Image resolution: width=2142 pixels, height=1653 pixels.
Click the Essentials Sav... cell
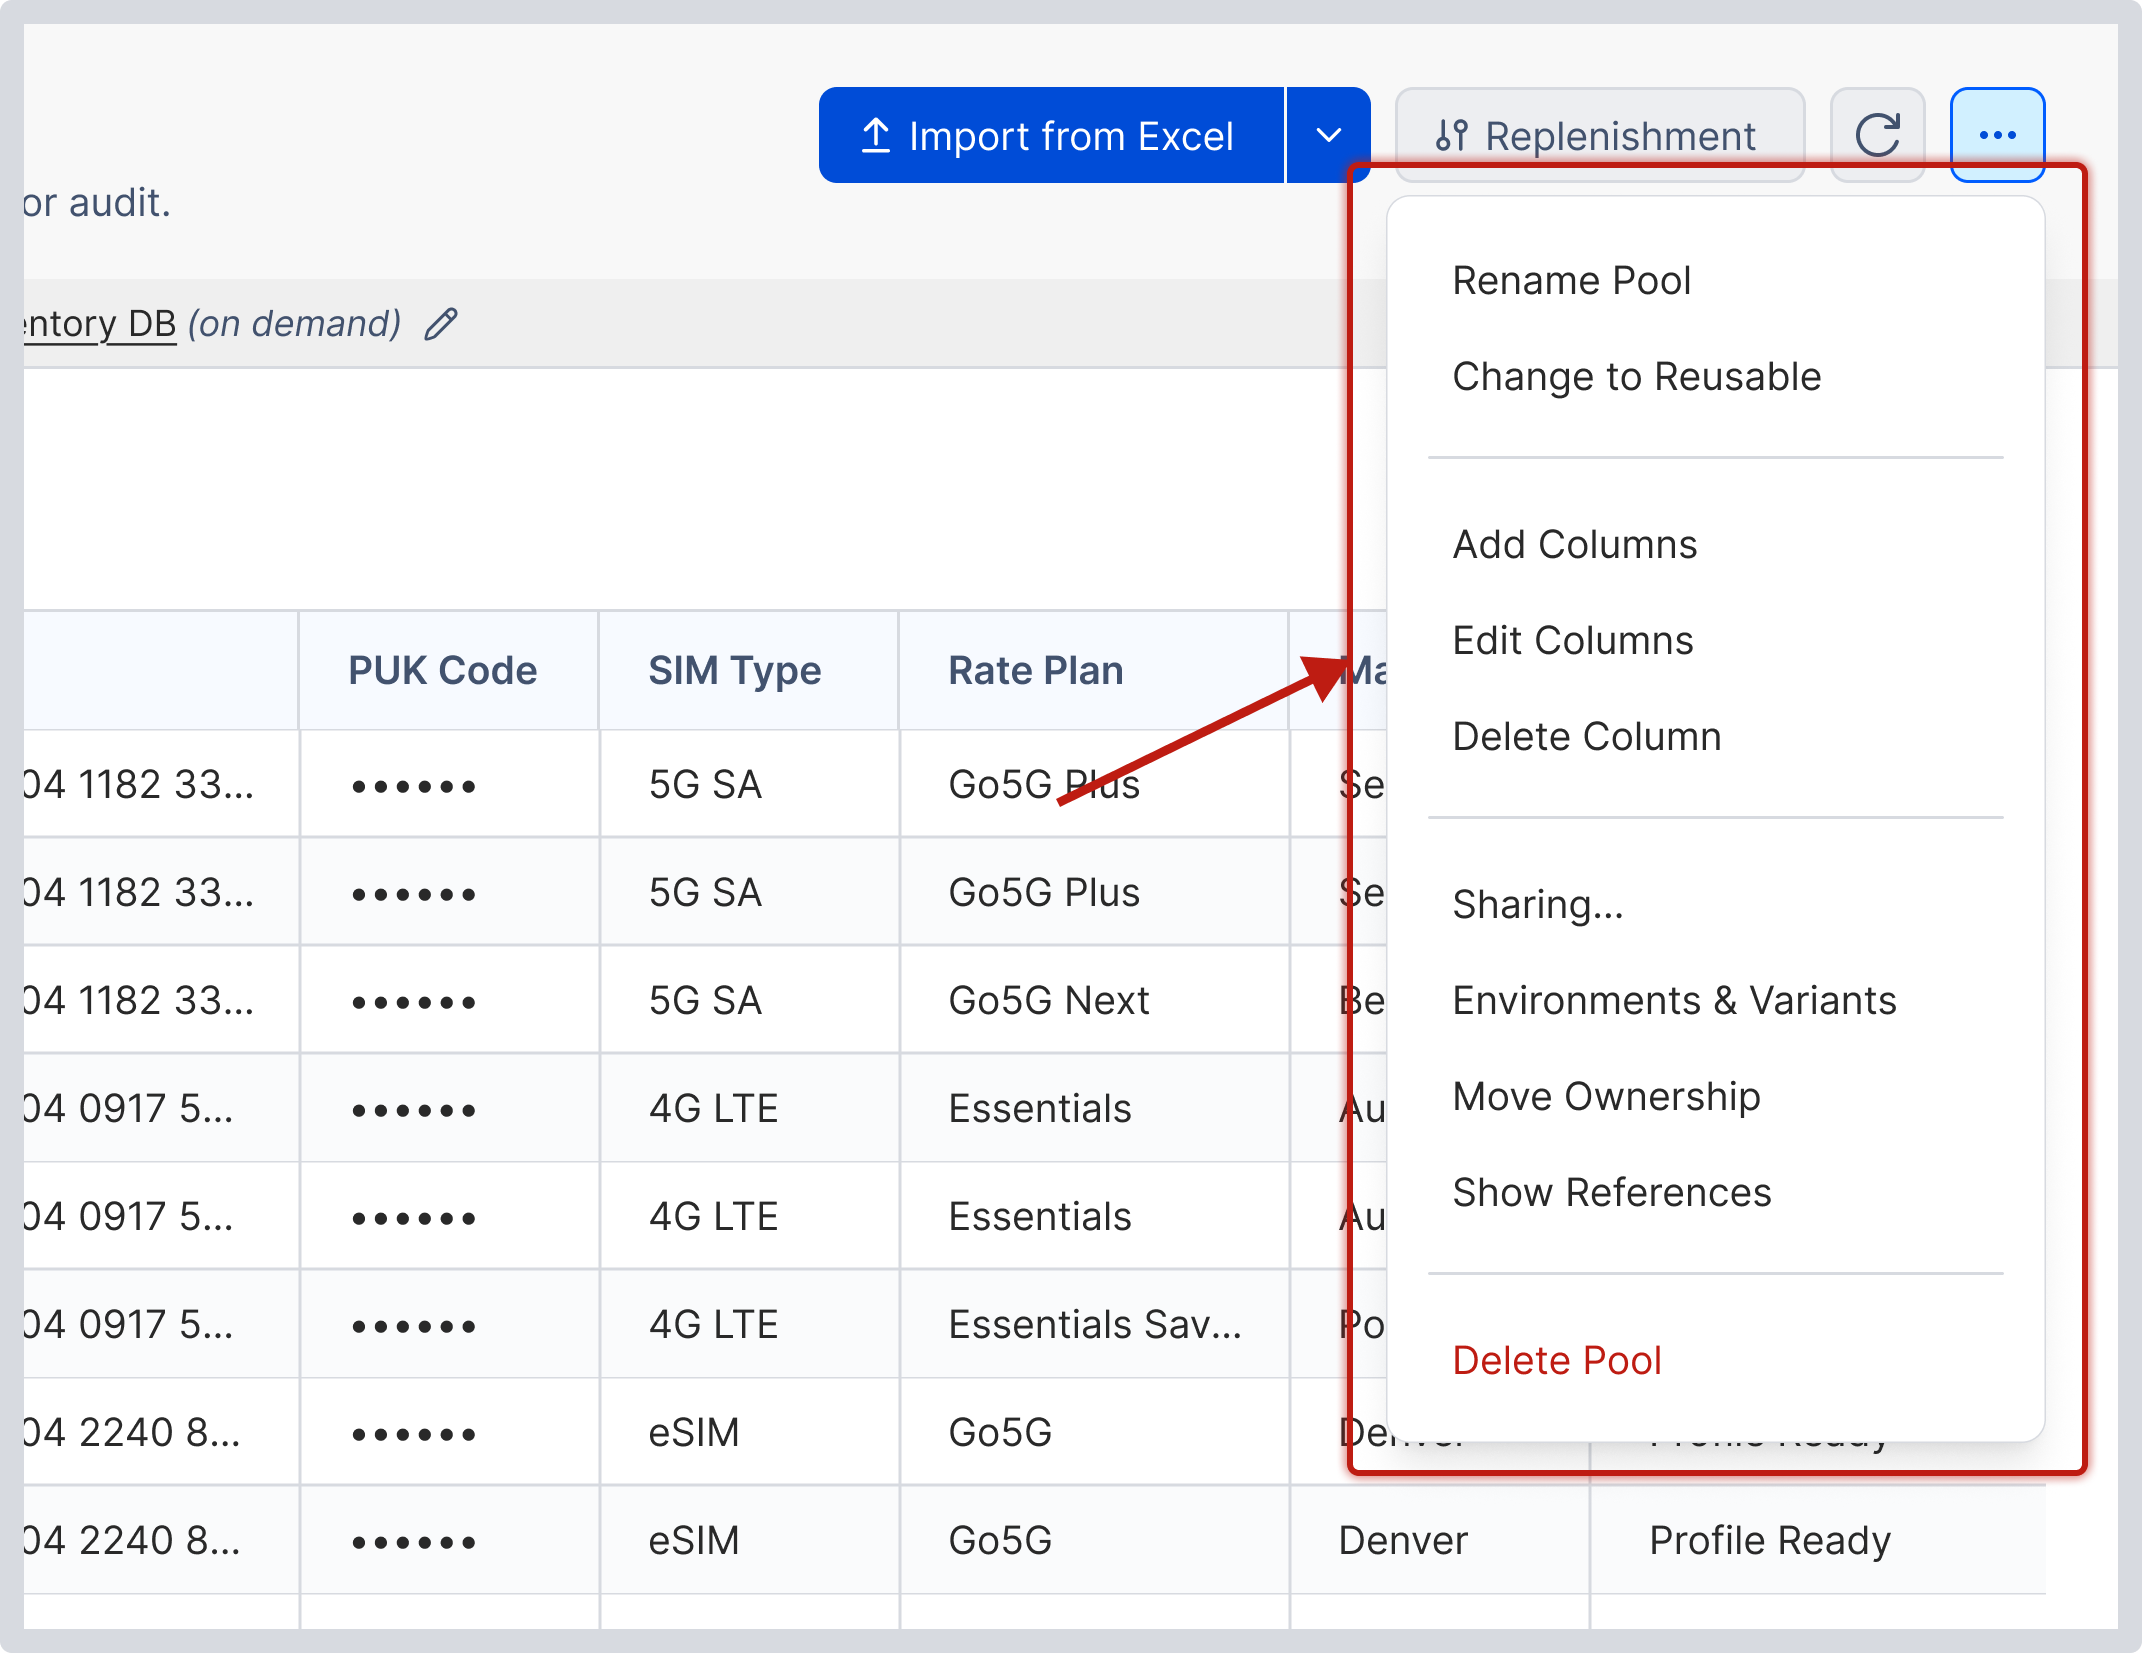(x=1094, y=1325)
